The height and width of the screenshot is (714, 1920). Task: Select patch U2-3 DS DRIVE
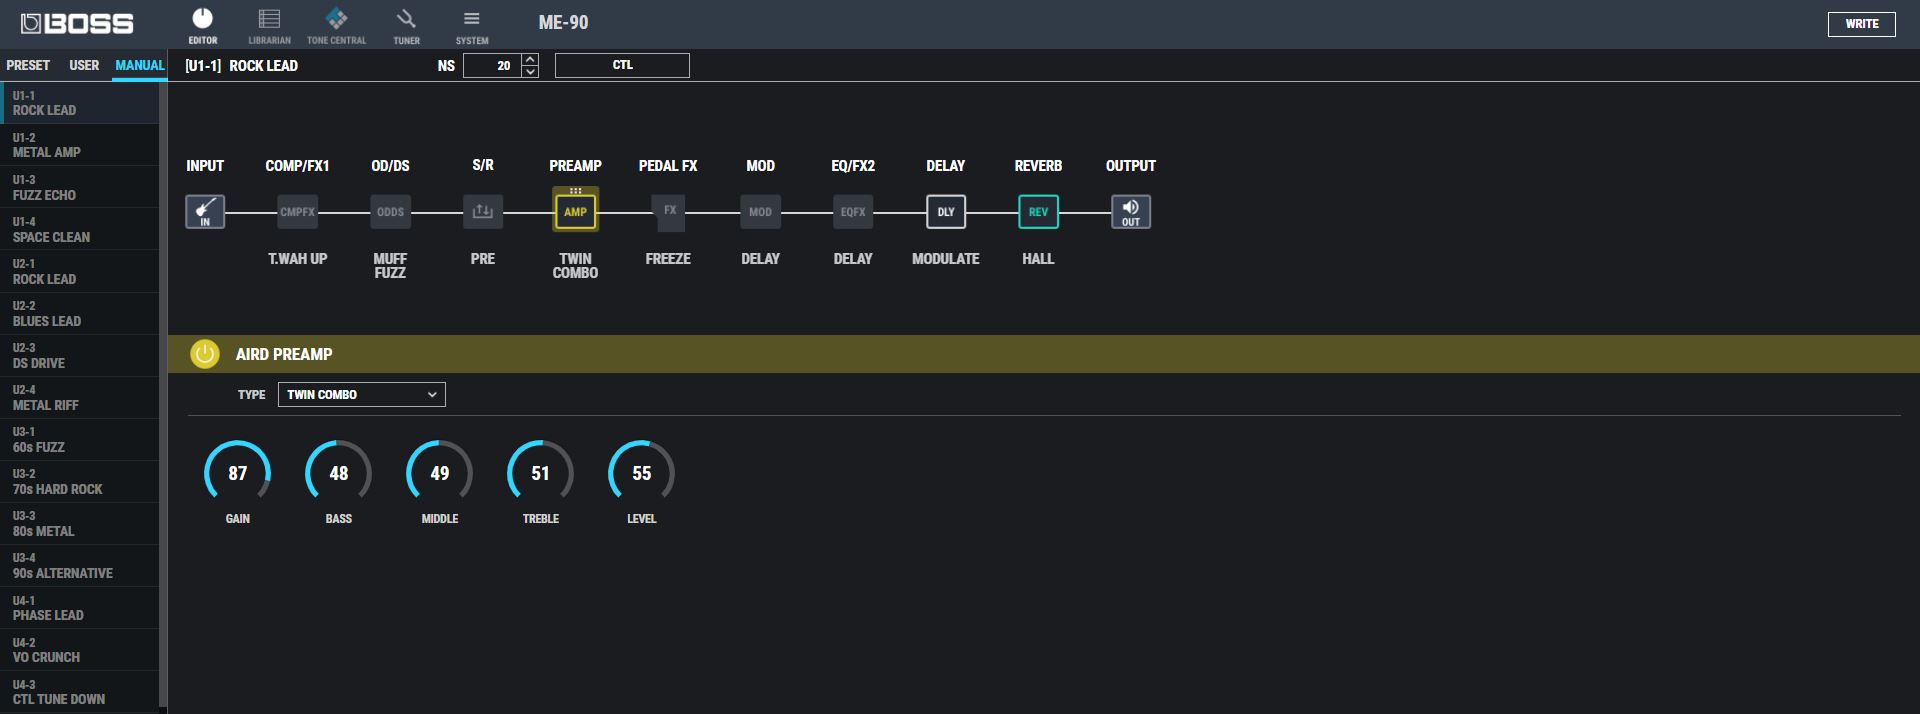pos(79,355)
